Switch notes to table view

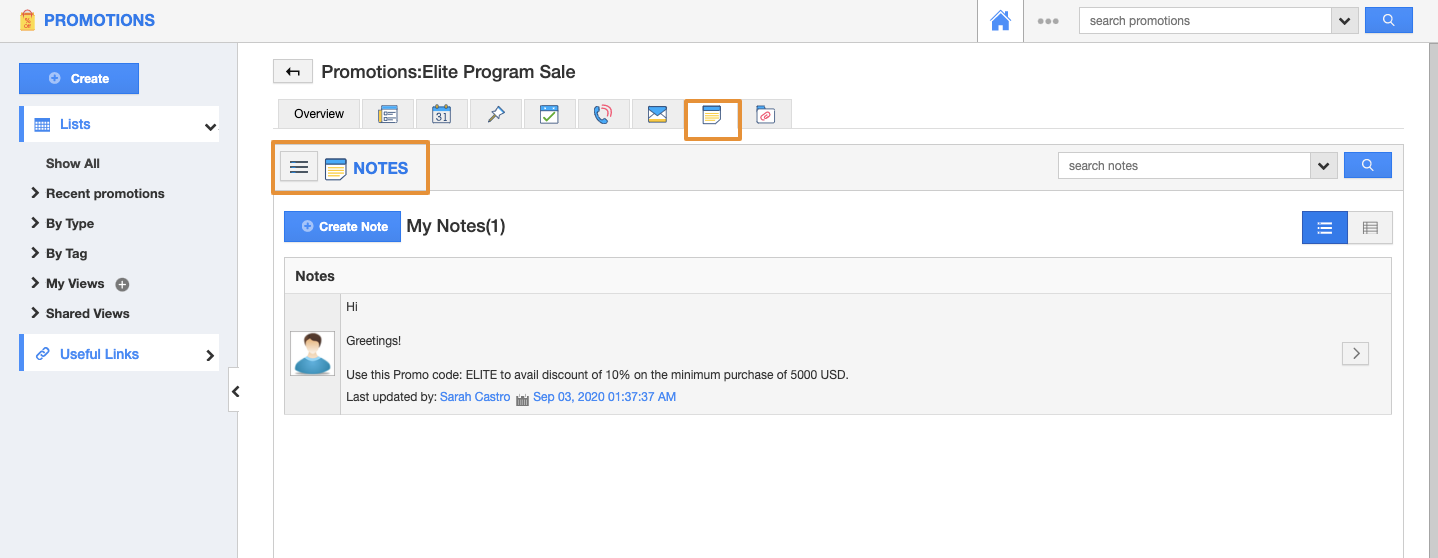tap(1370, 228)
